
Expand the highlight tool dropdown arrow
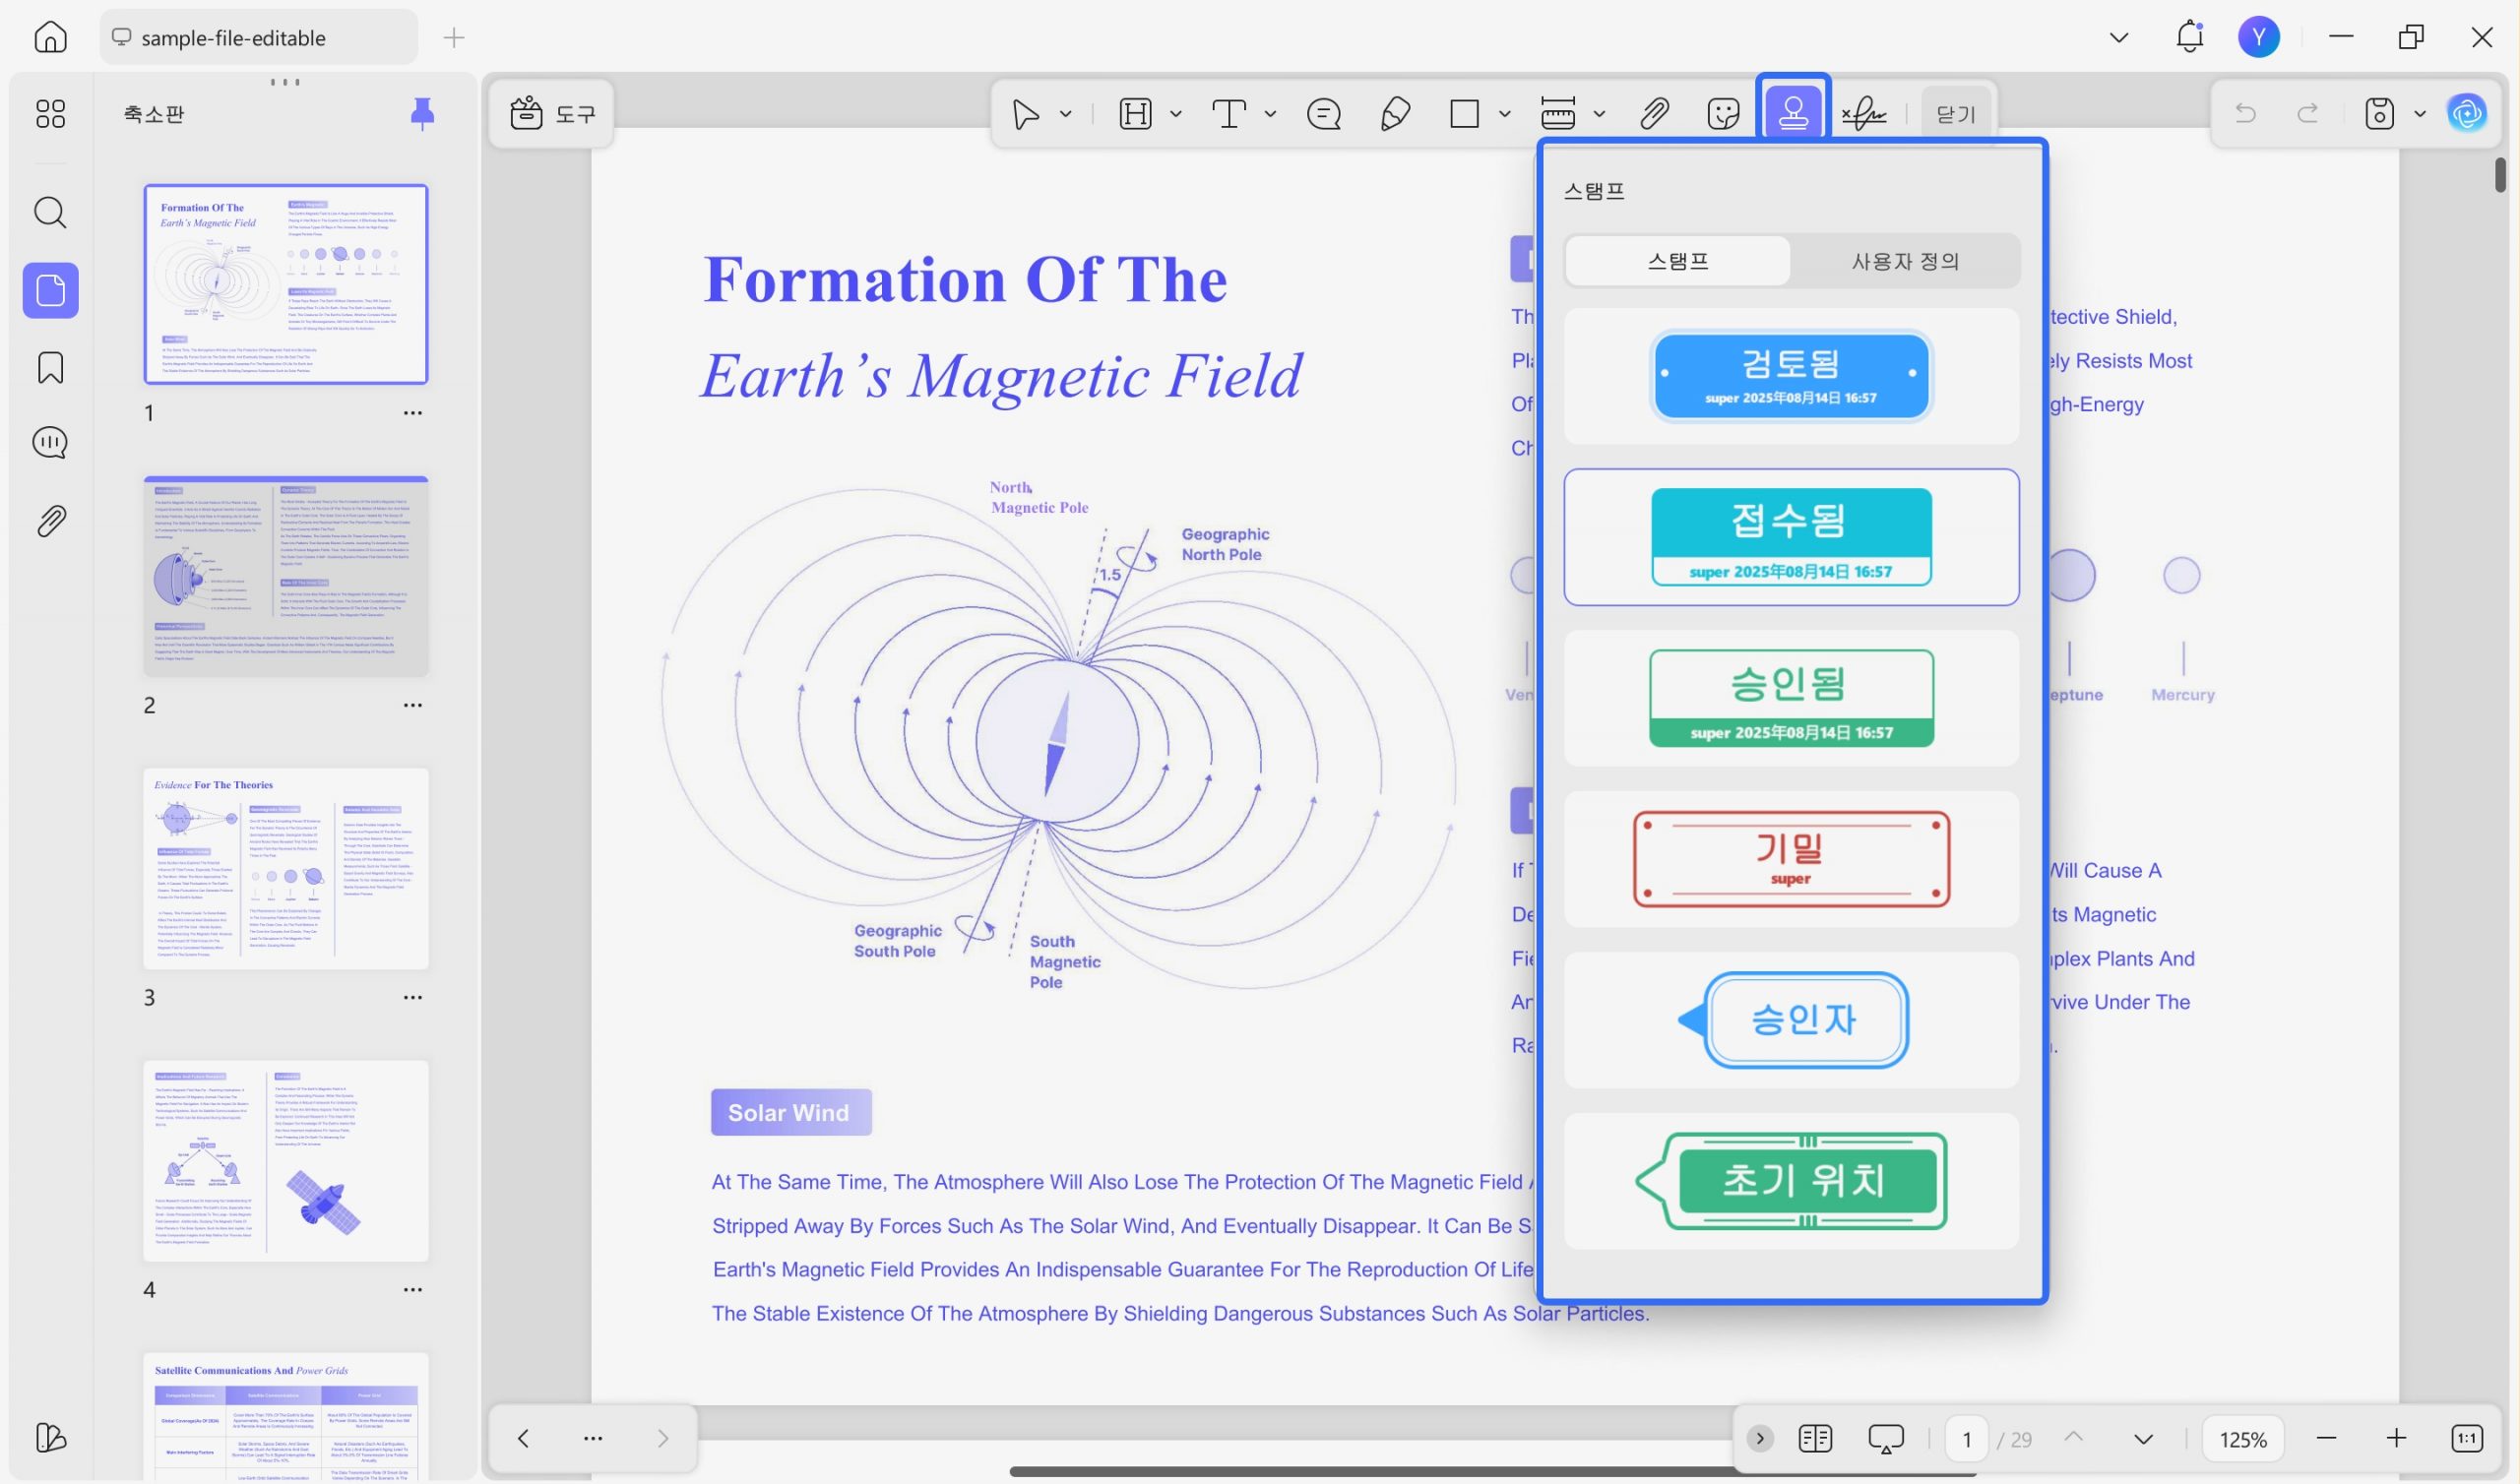(1176, 114)
